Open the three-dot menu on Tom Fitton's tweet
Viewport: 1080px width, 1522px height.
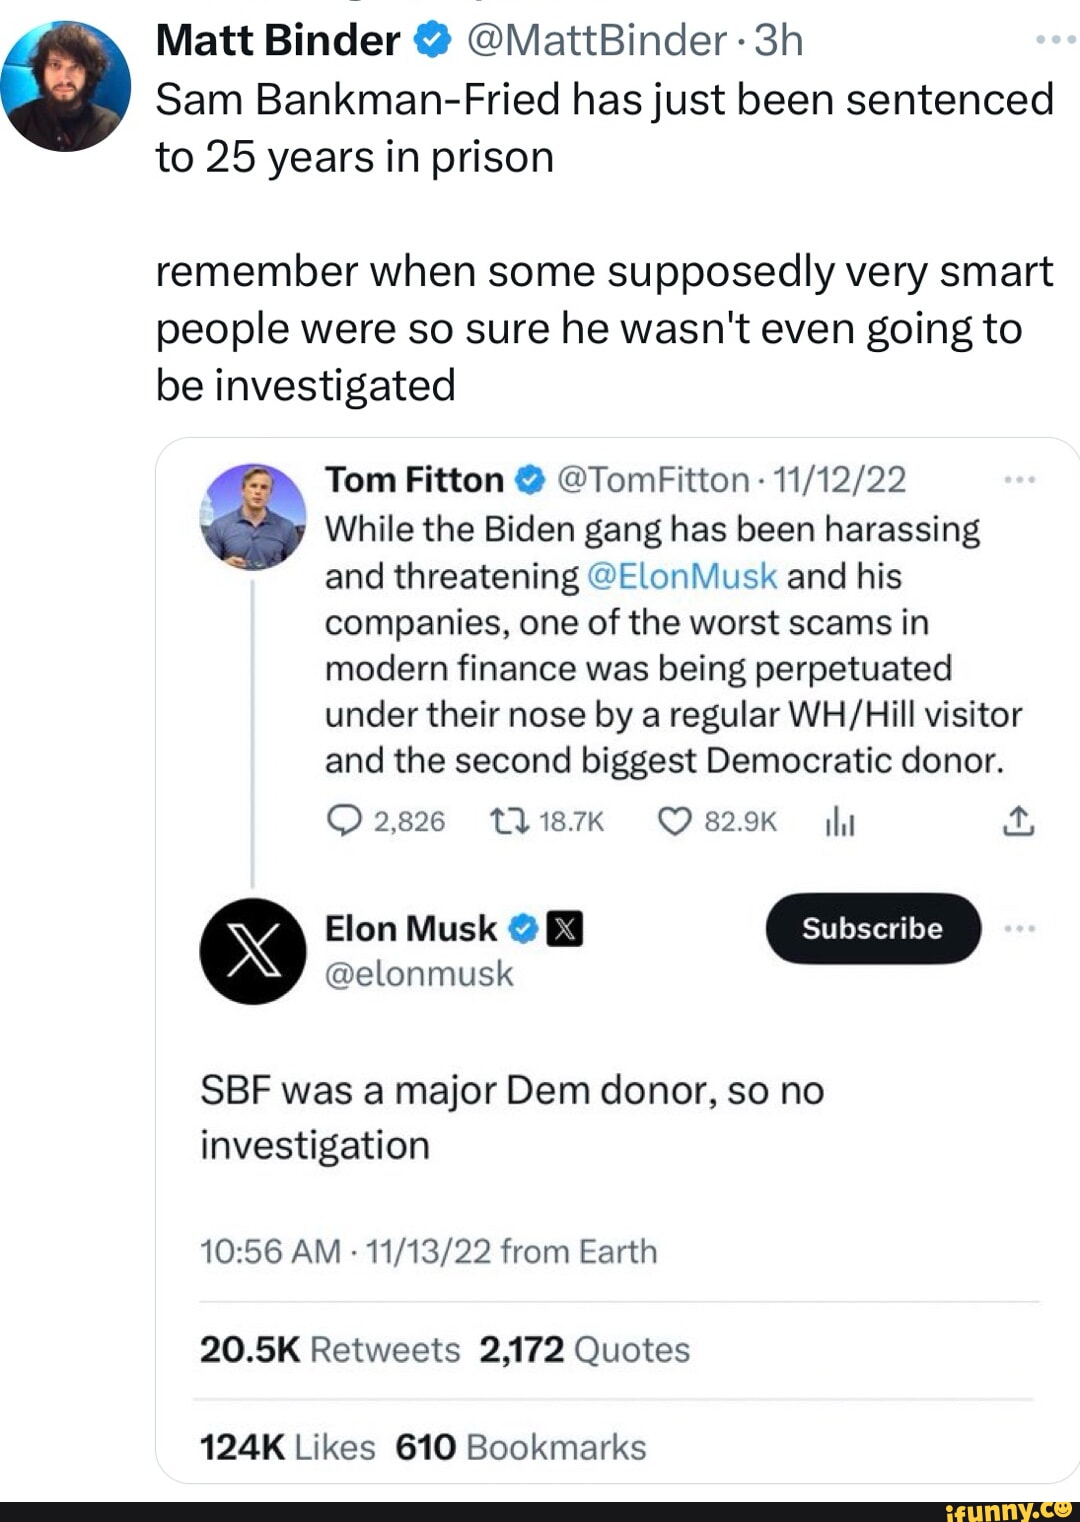[x=1018, y=481]
